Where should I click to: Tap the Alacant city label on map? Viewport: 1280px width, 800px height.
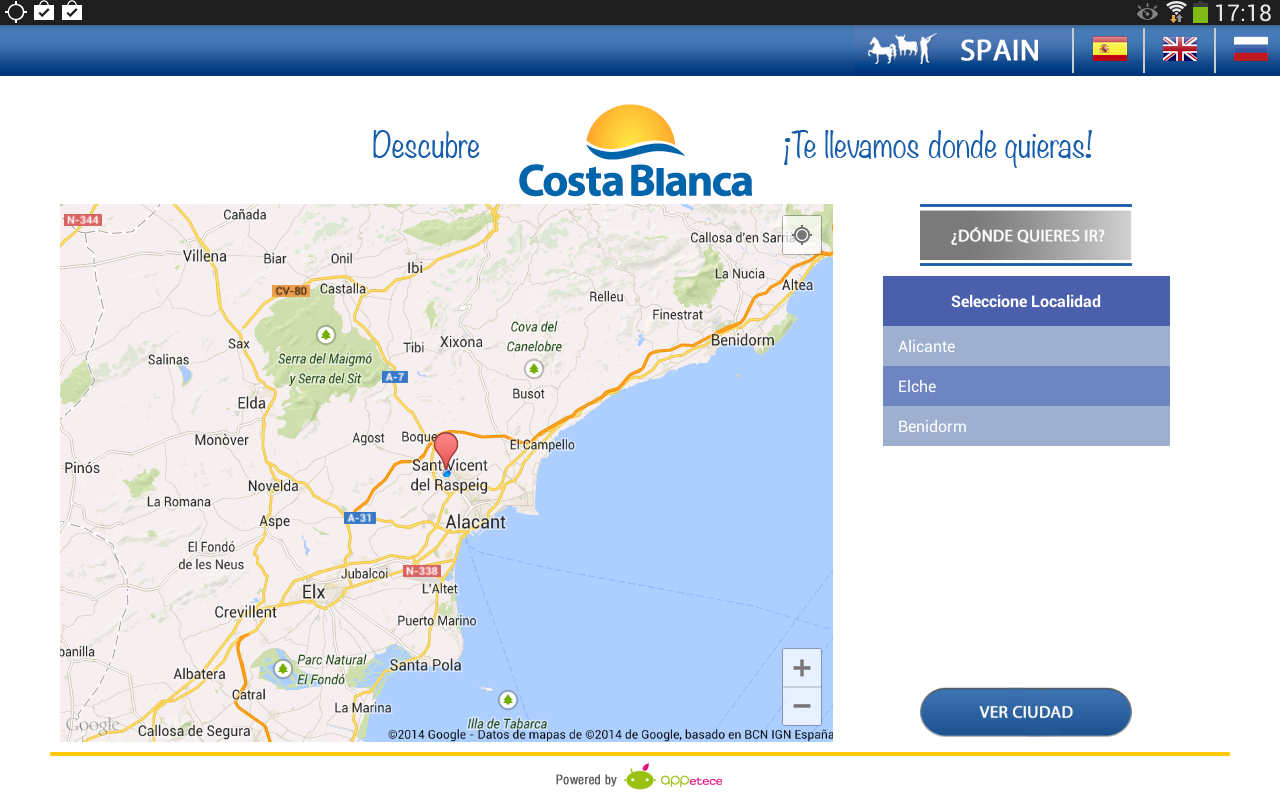coord(475,522)
